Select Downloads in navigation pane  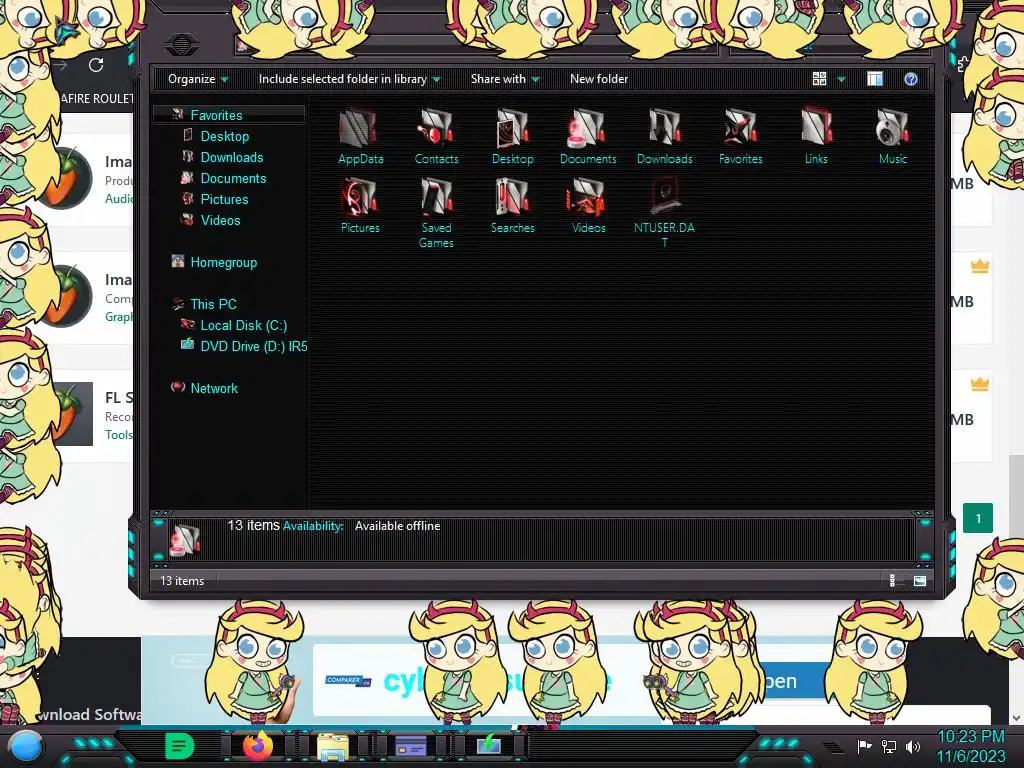tap(232, 157)
